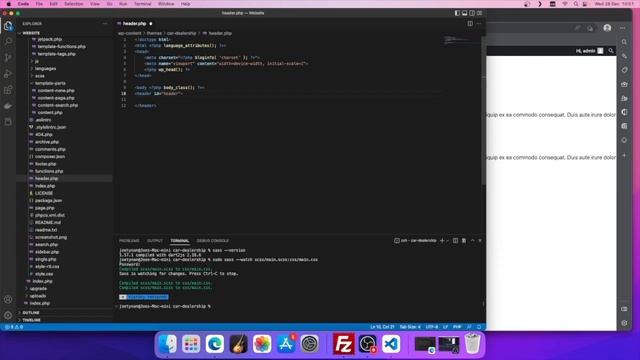Open App Store from the Dock
The width and height of the screenshot is (640, 360).
pyautogui.click(x=286, y=344)
